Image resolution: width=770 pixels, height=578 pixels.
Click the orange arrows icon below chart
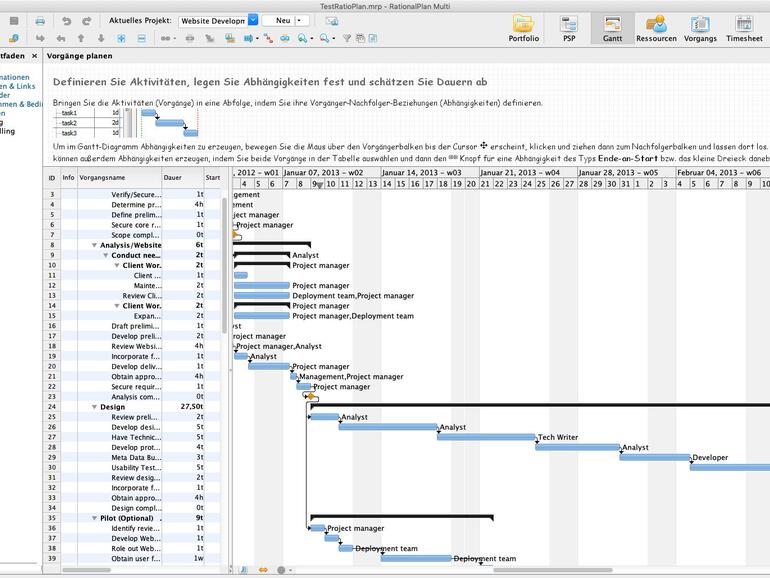(263, 570)
